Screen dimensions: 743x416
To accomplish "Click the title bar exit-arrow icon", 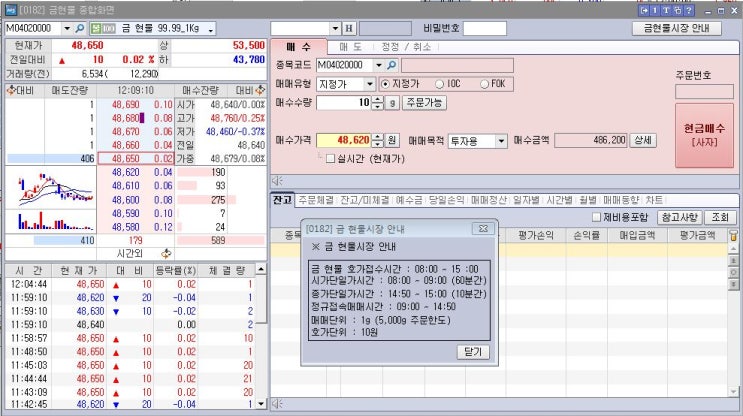I will click(x=644, y=10).
